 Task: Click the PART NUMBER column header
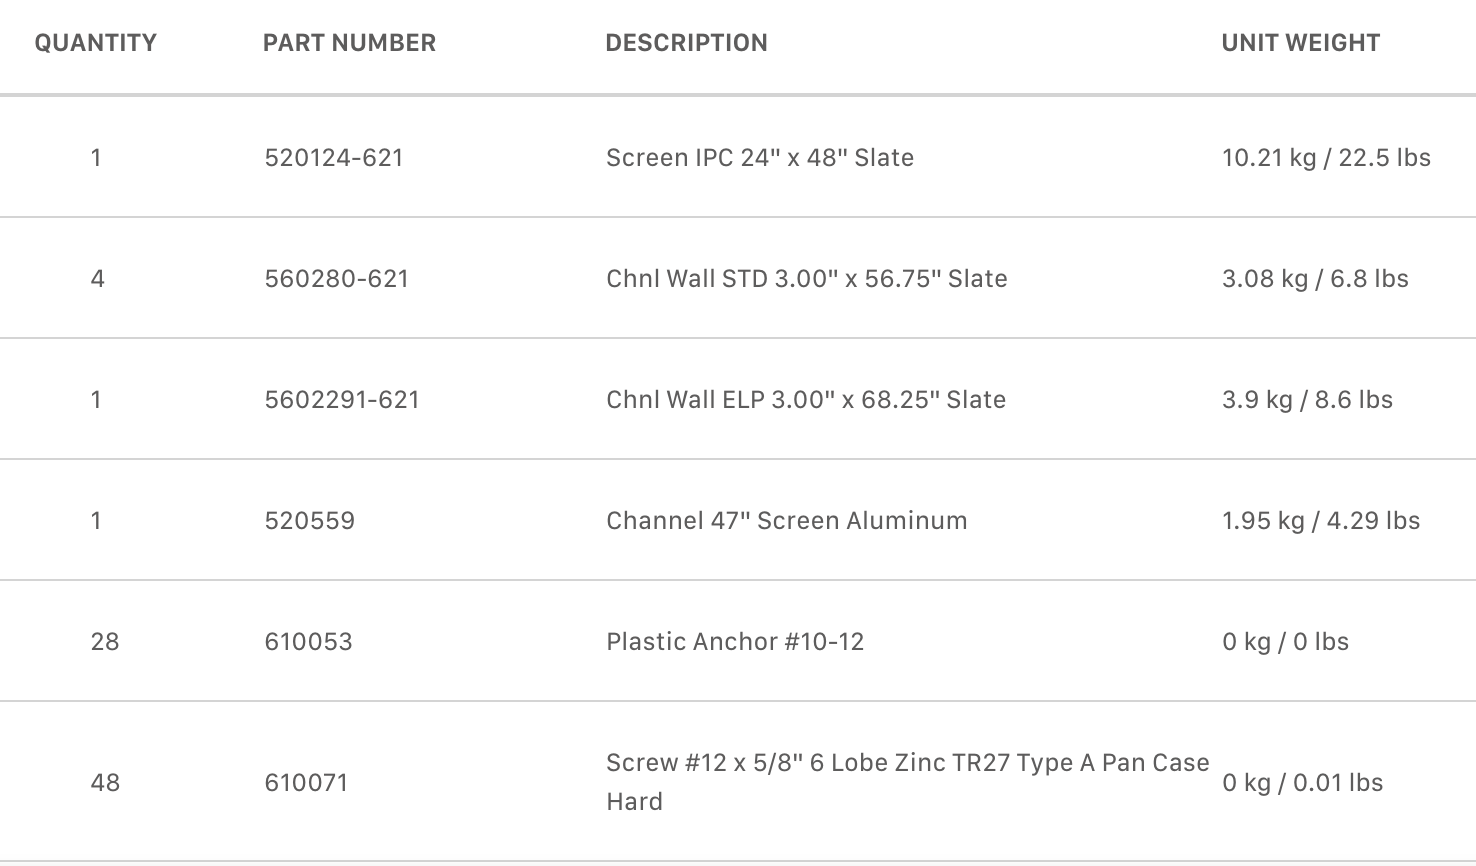pyautogui.click(x=349, y=43)
